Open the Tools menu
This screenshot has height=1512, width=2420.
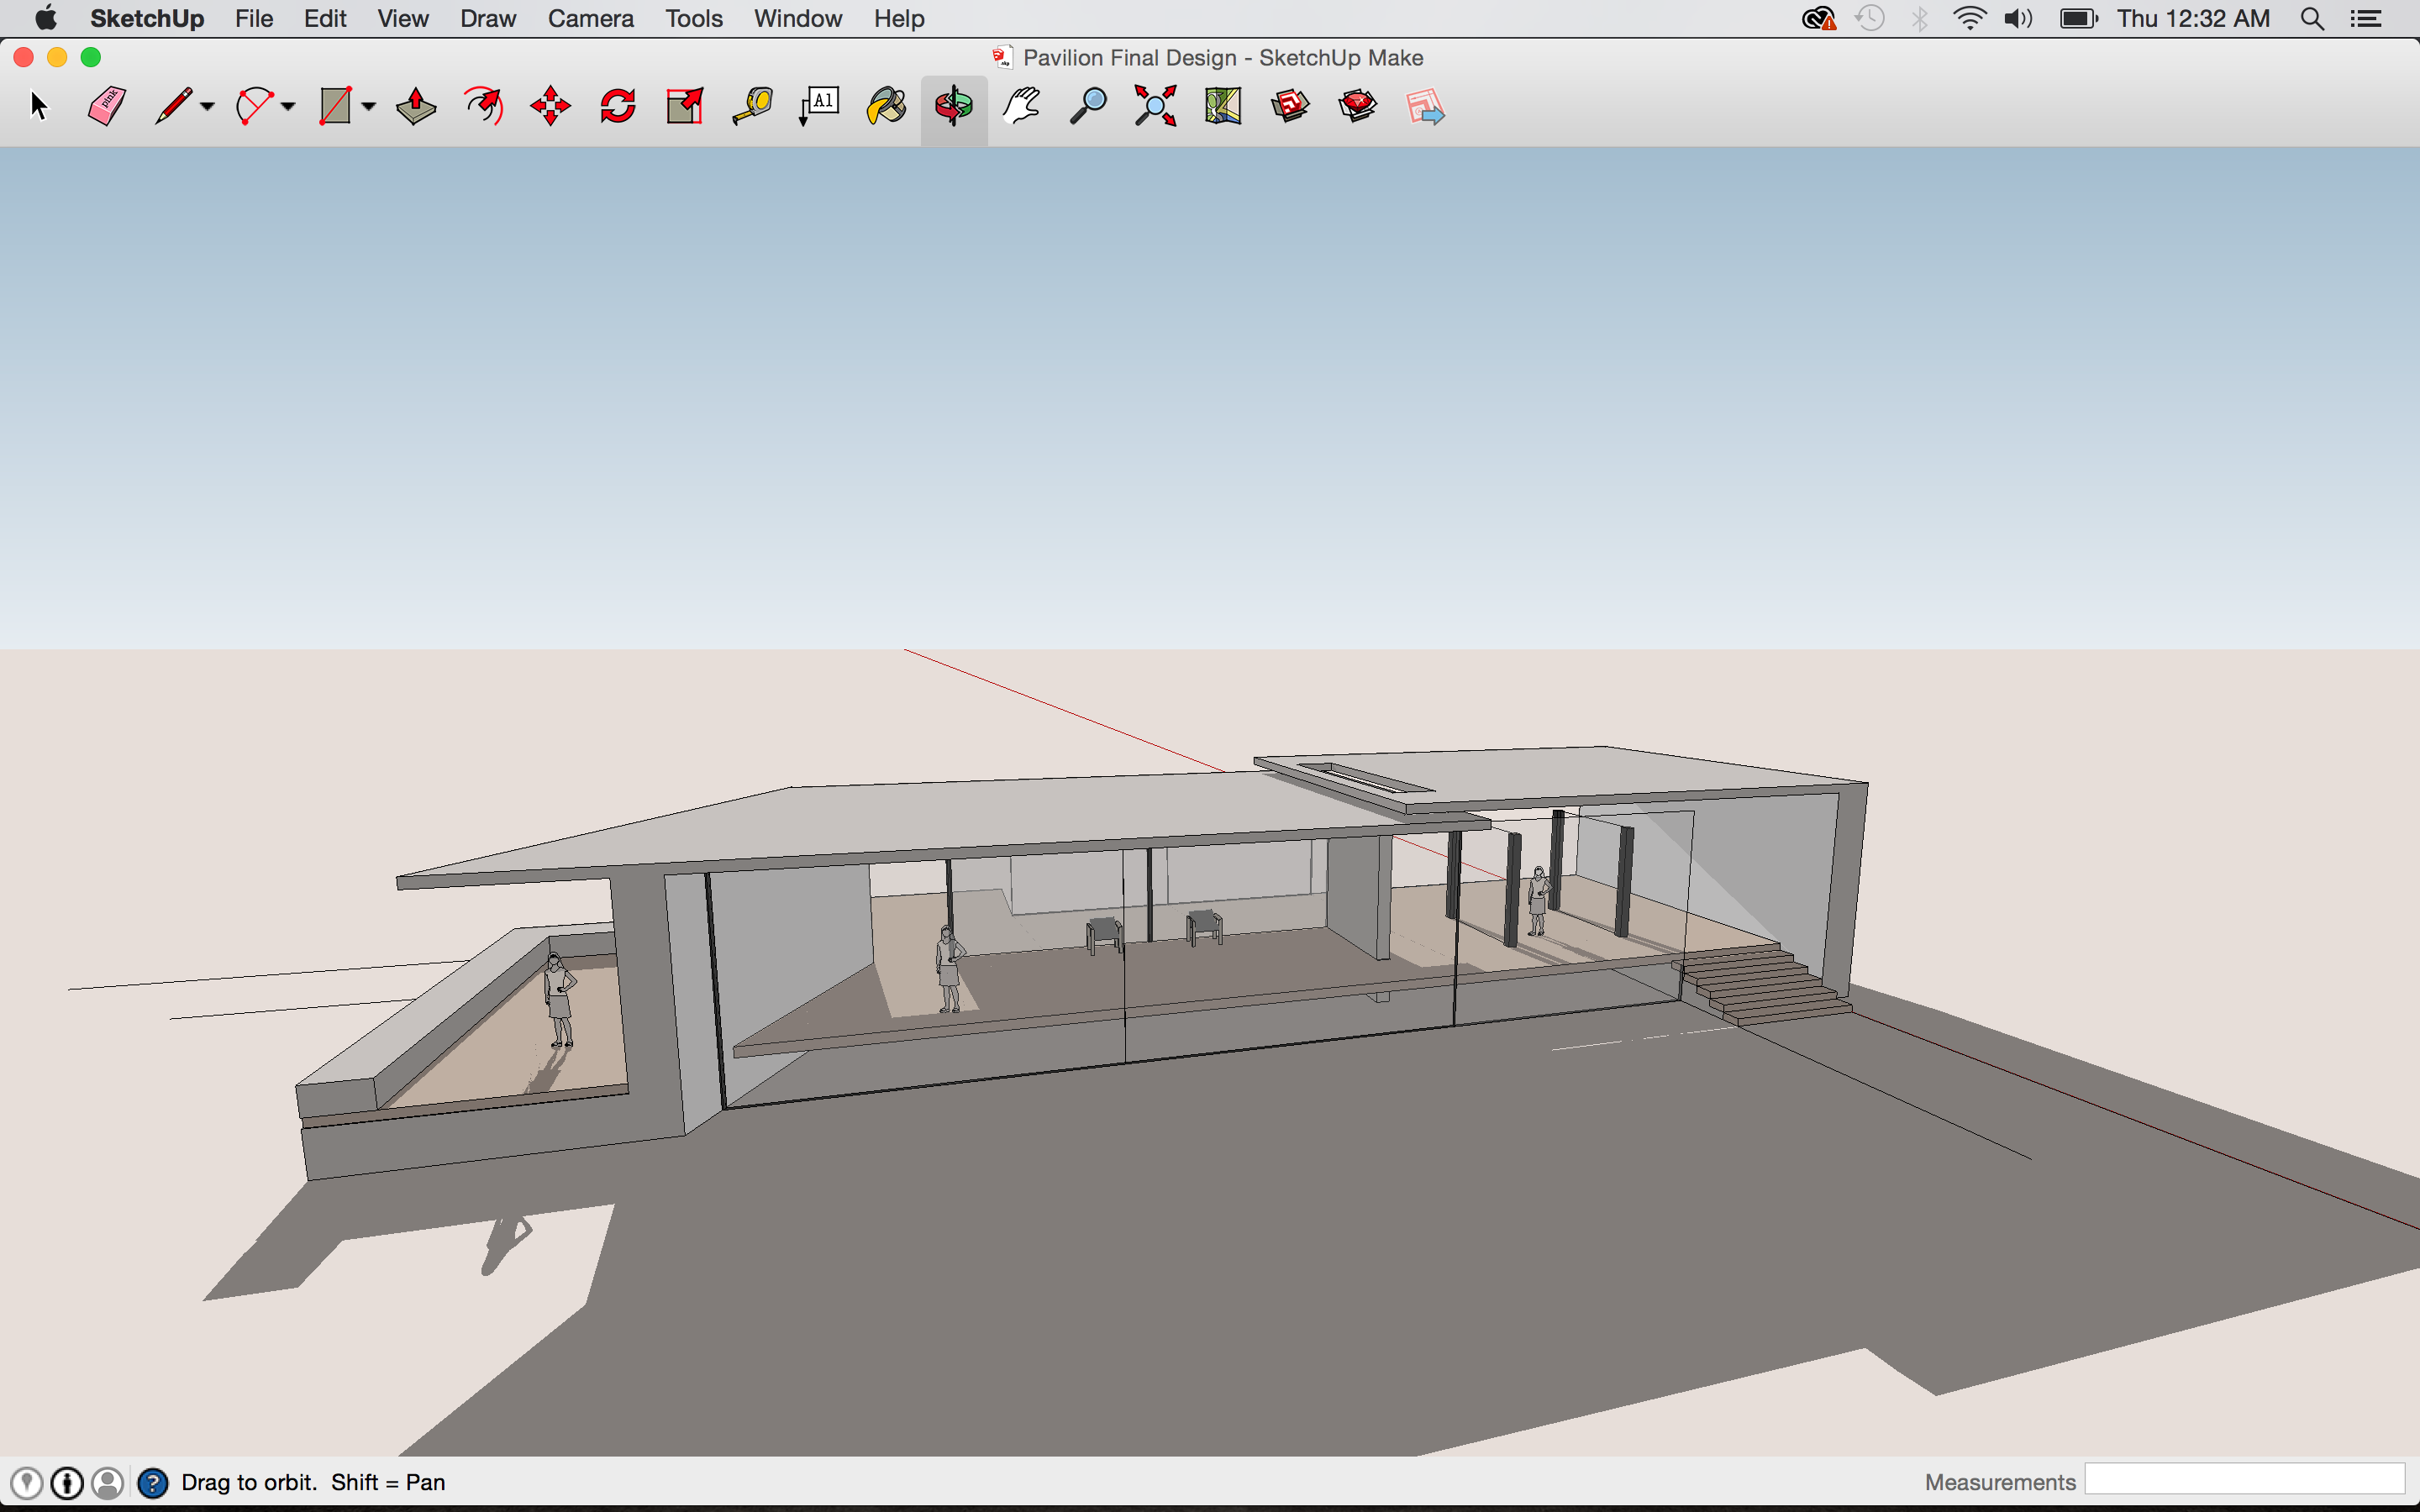tap(694, 18)
